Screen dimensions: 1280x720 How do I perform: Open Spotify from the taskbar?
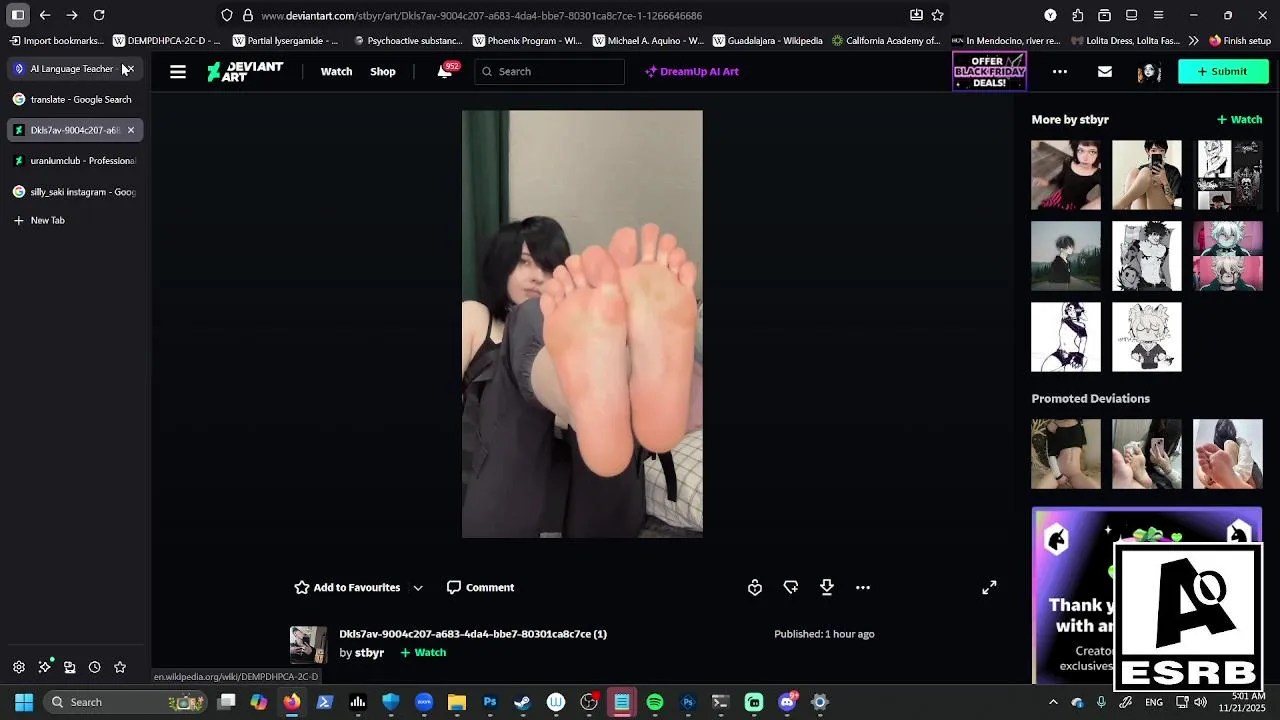pyautogui.click(x=655, y=702)
